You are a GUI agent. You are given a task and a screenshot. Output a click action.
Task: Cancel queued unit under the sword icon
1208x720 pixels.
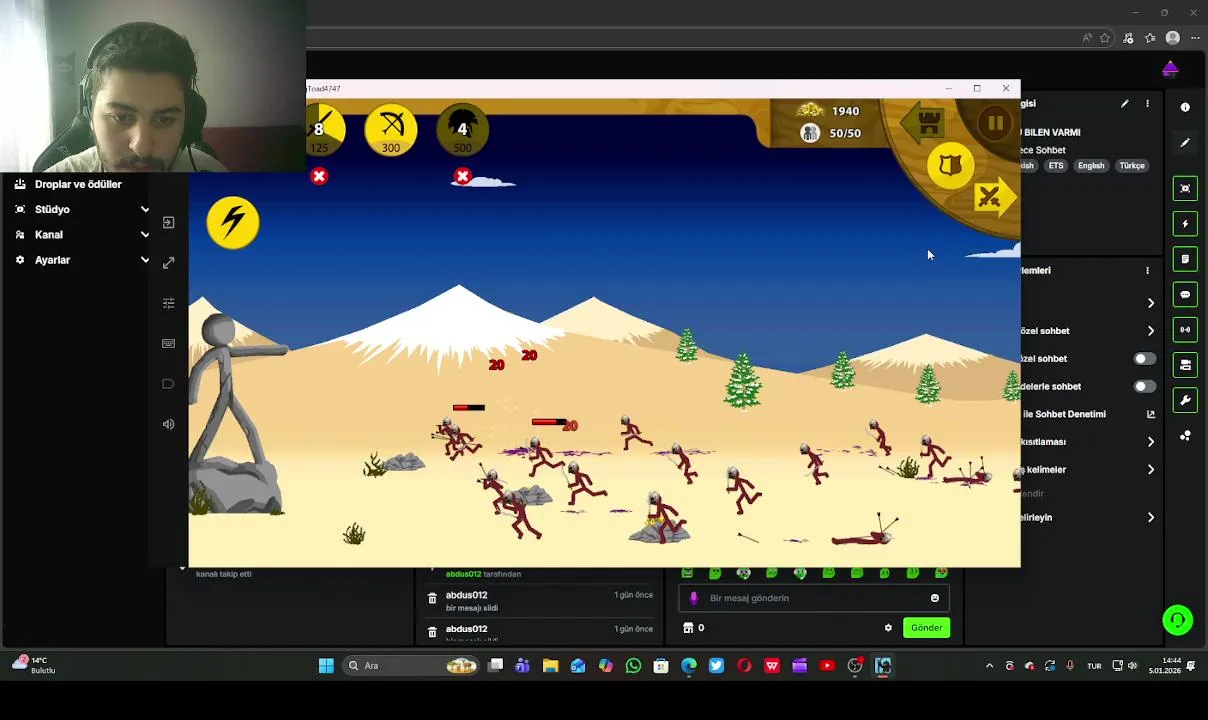[319, 176]
